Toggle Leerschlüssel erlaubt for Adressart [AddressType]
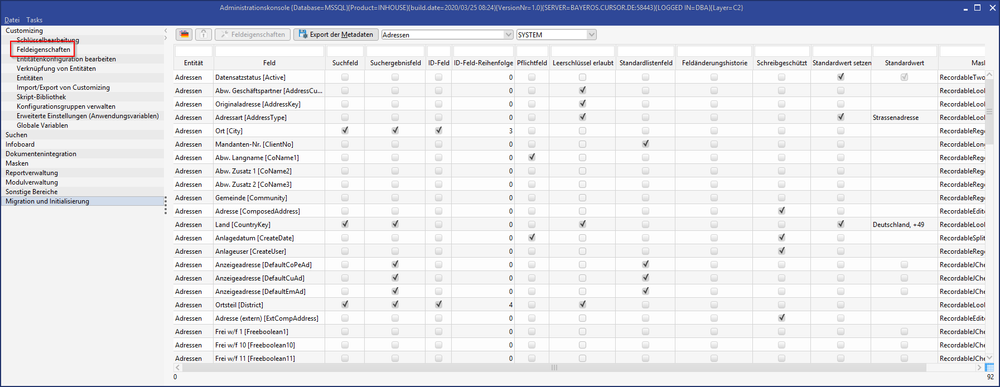The width and height of the screenshot is (1000, 387). point(582,117)
